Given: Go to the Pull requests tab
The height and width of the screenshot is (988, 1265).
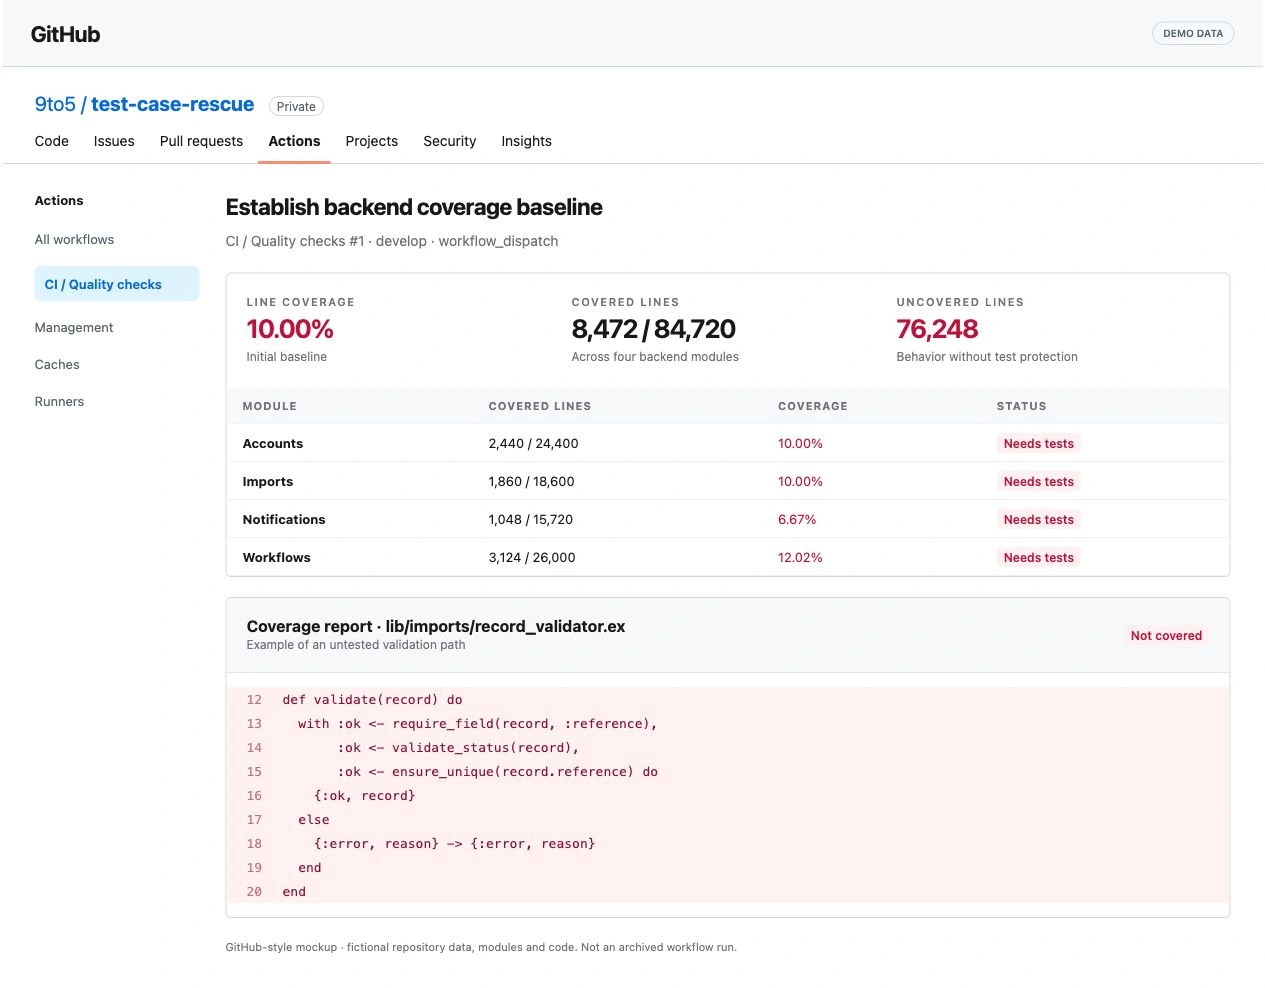Looking at the screenshot, I should tap(201, 141).
